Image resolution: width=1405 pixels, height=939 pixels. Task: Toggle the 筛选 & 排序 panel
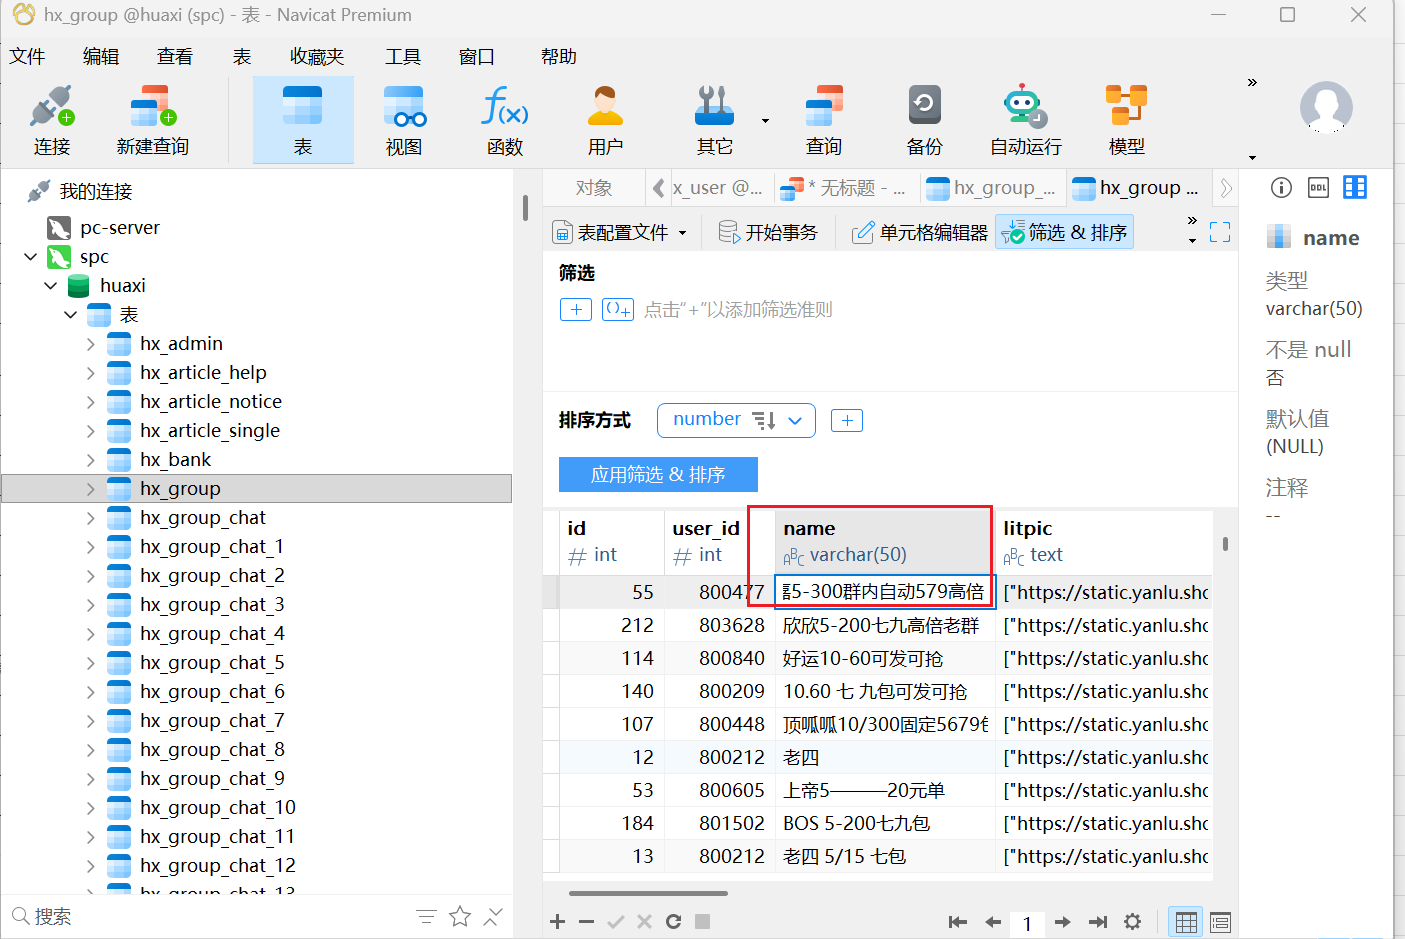pyautogui.click(x=1065, y=232)
